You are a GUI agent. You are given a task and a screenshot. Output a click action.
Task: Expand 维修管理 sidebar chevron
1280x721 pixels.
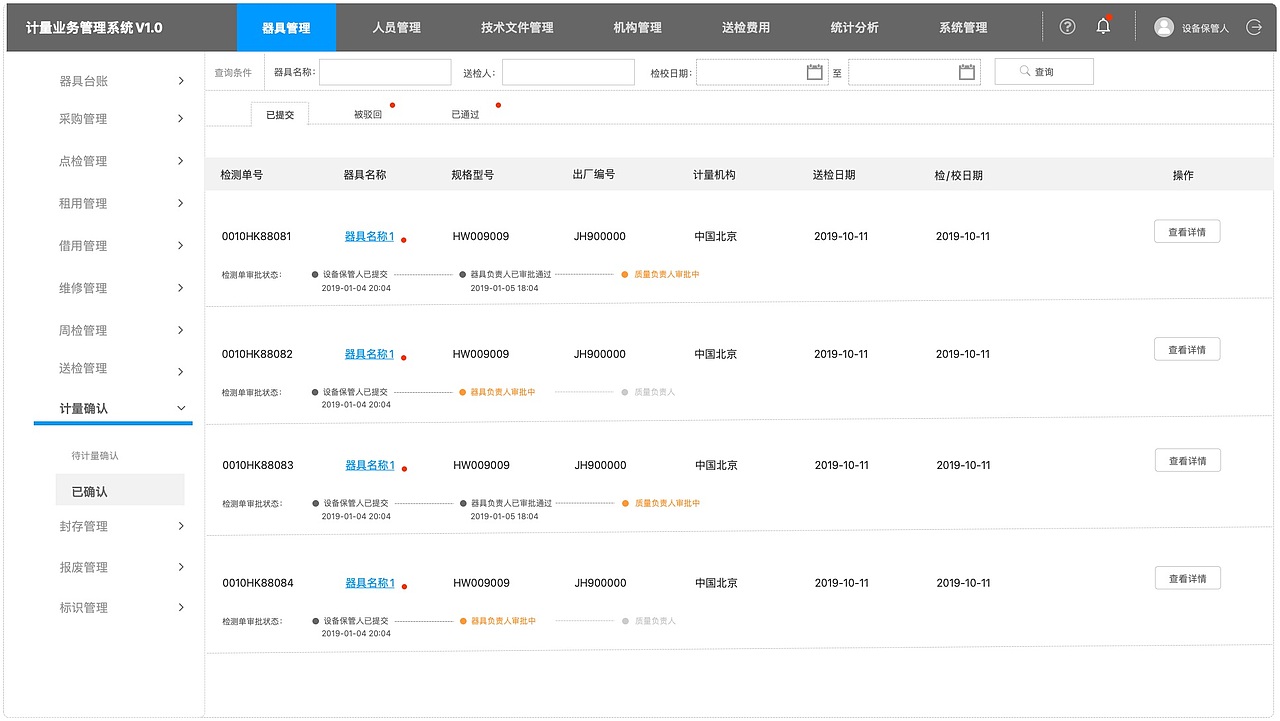click(x=181, y=288)
